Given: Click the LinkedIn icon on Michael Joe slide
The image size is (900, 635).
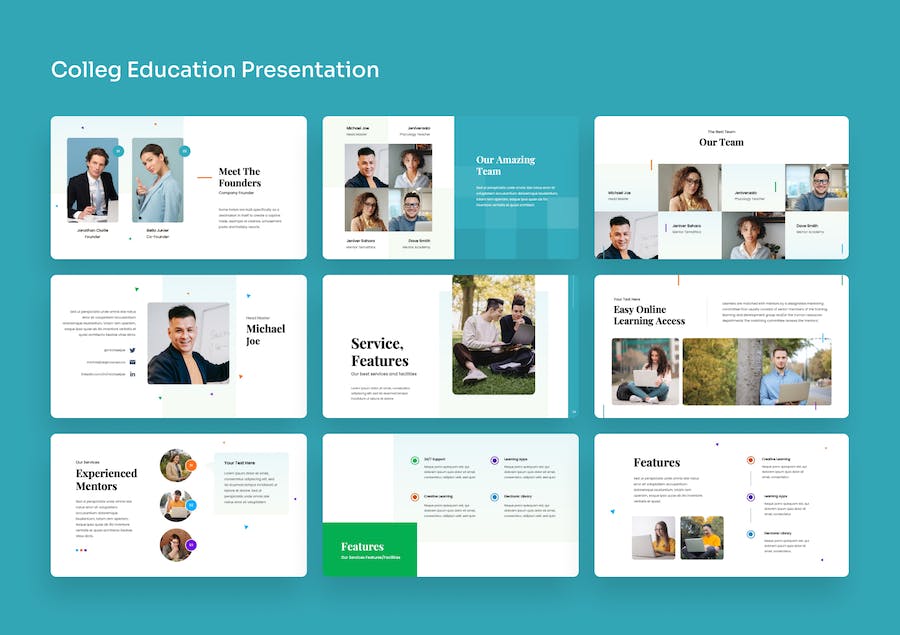Looking at the screenshot, I should click(x=133, y=374).
